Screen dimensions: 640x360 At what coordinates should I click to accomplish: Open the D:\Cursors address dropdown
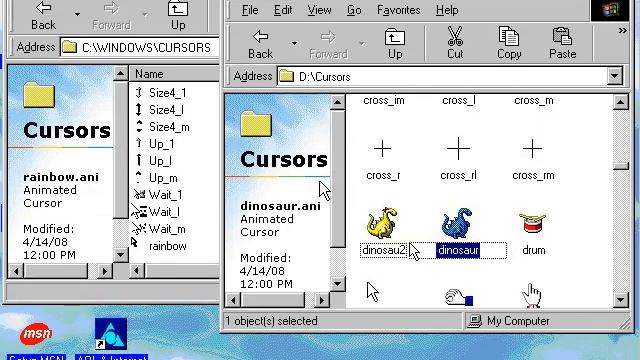(x=614, y=76)
